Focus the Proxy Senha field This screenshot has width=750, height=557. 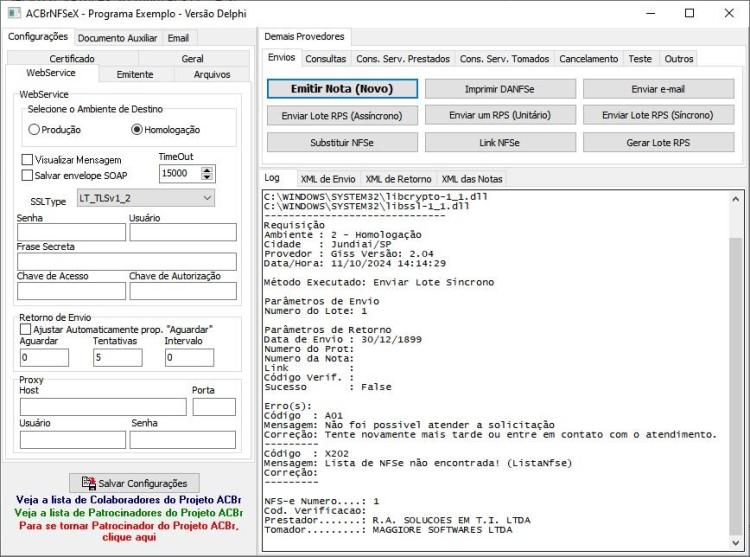pos(183,440)
